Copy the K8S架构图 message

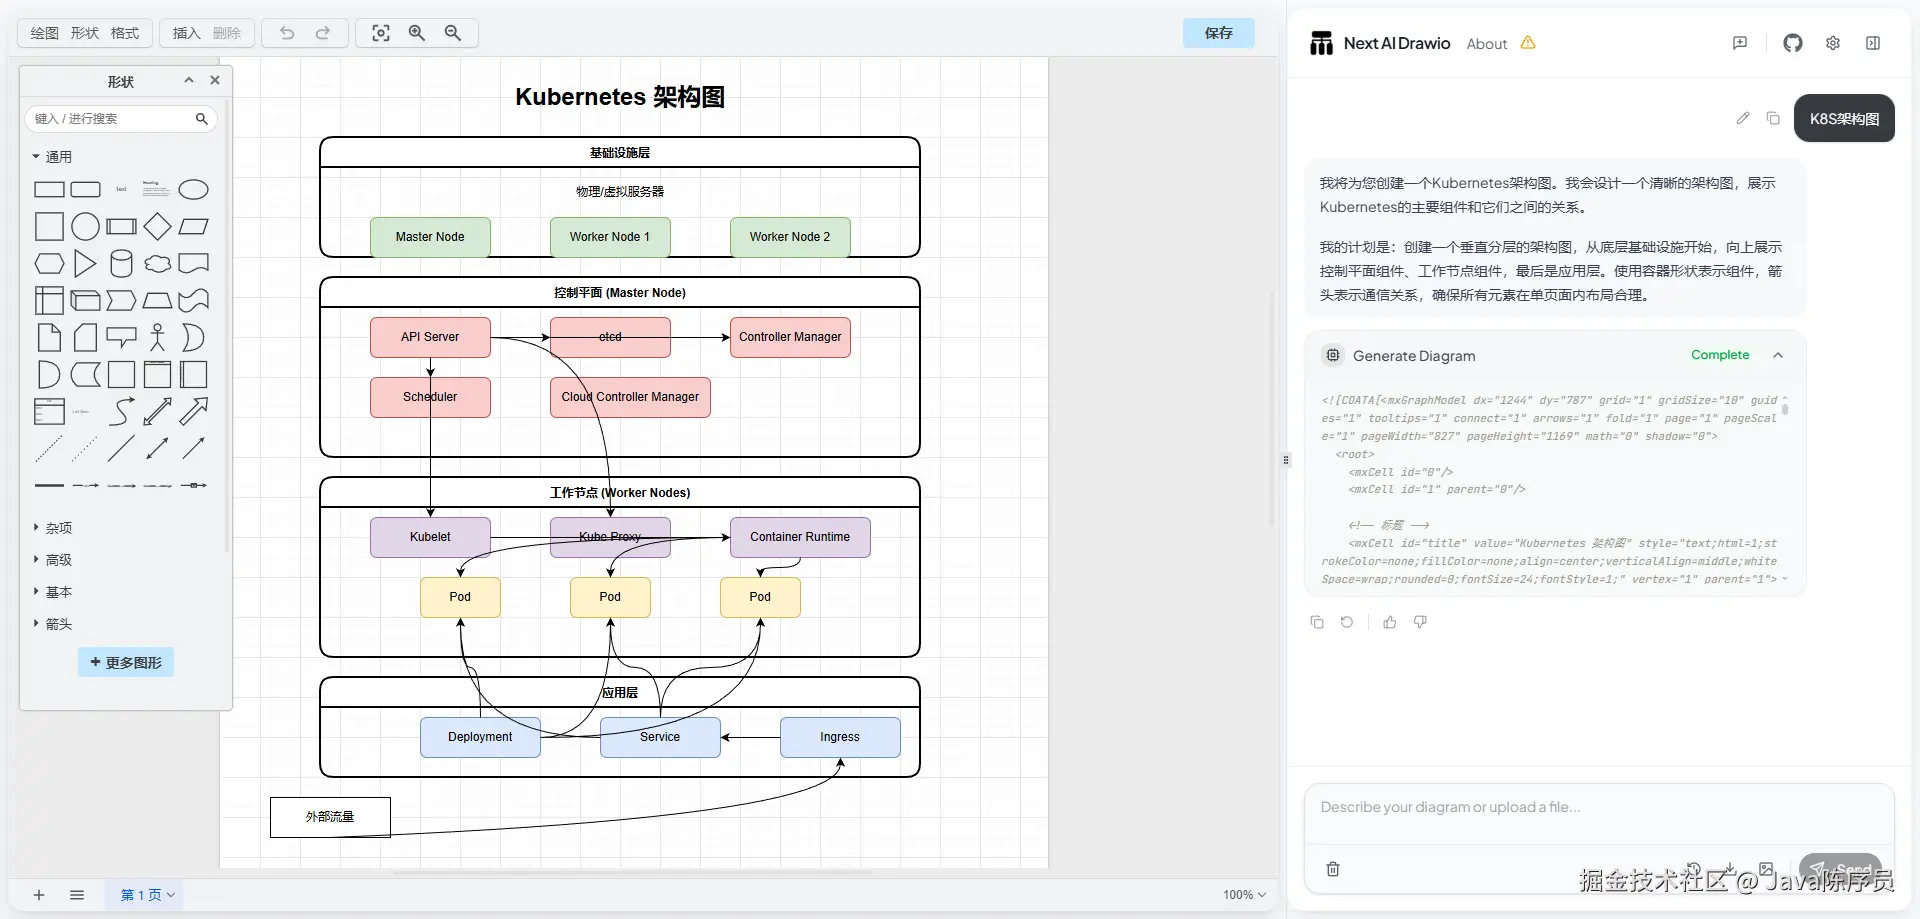tap(1773, 118)
